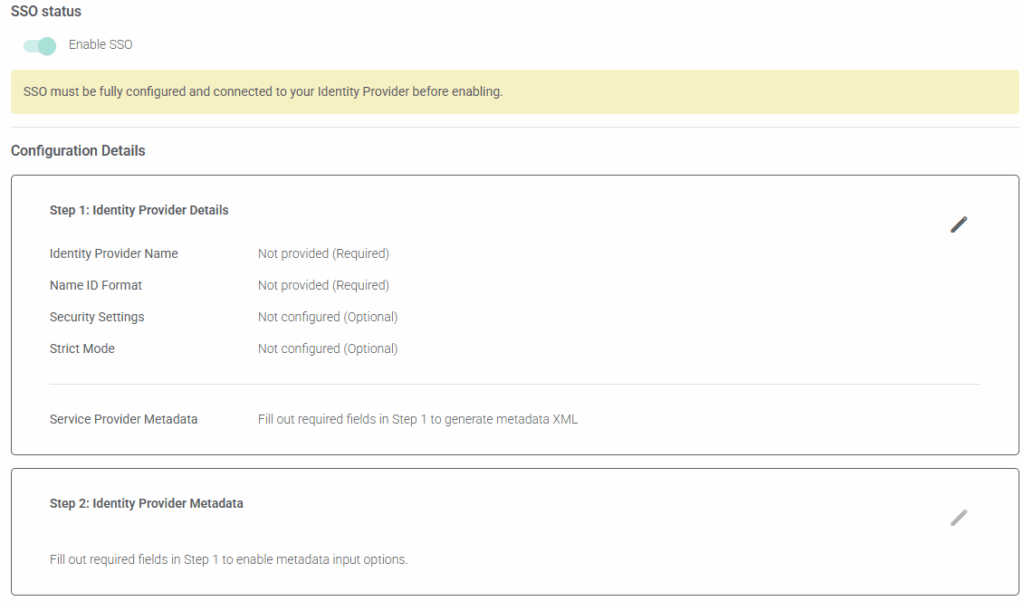The height and width of the screenshot is (601, 1024).
Task: Click the 'generate metadata XML' instruction text
Action: click(x=417, y=420)
